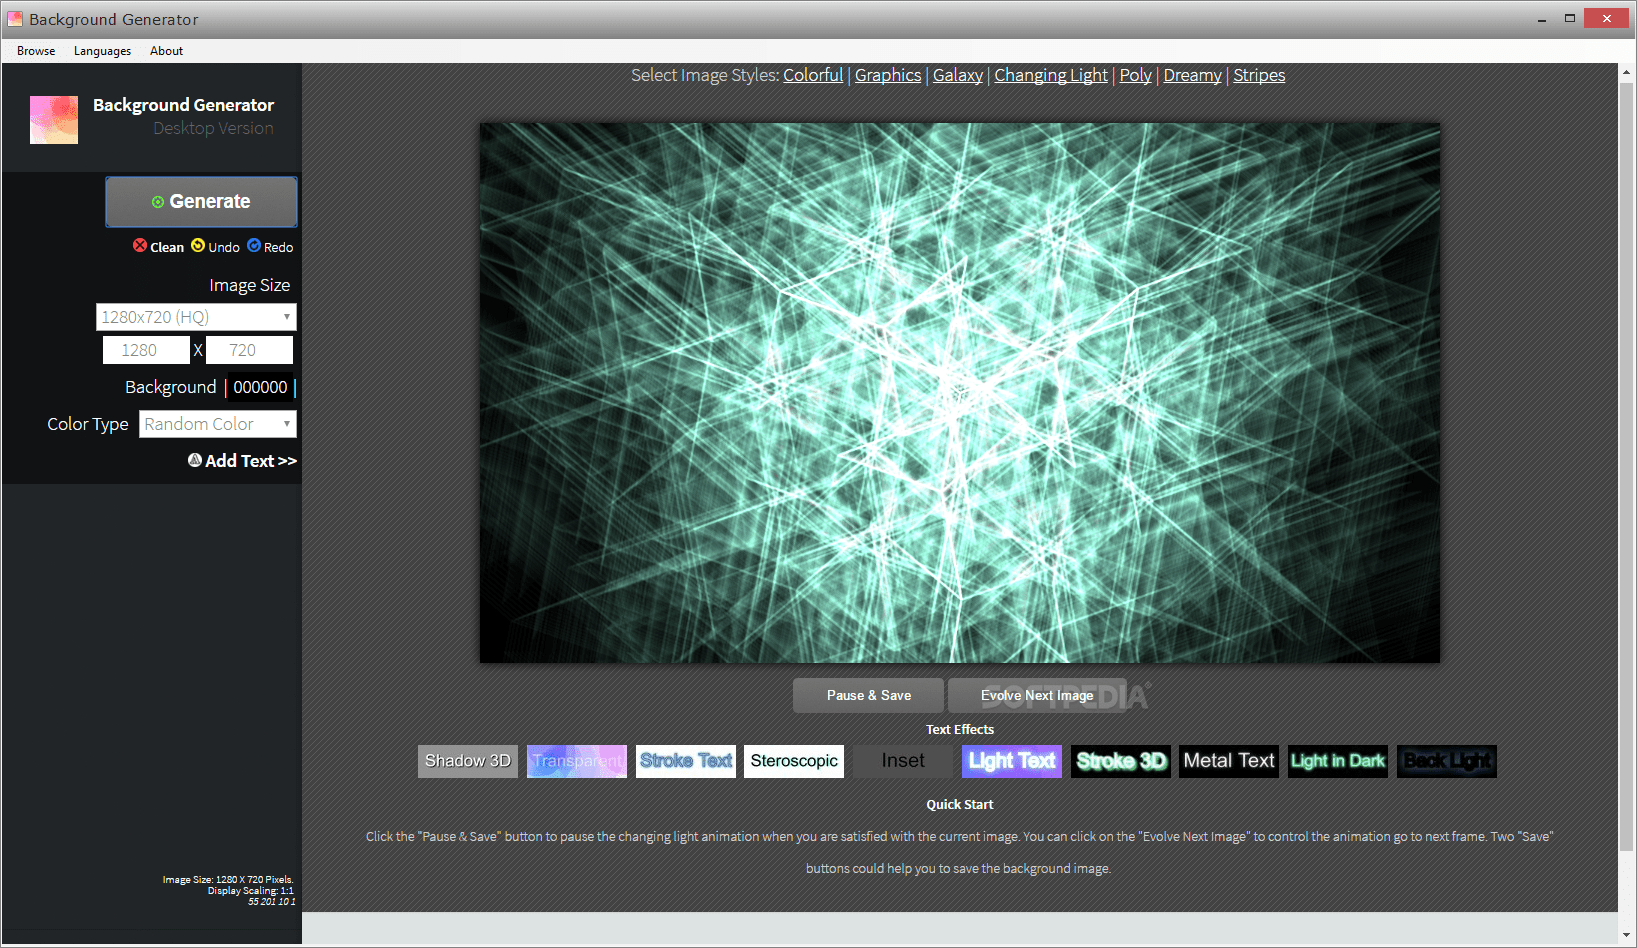Choose the Stroke Text effect
The height and width of the screenshot is (948, 1637).
[x=686, y=761]
